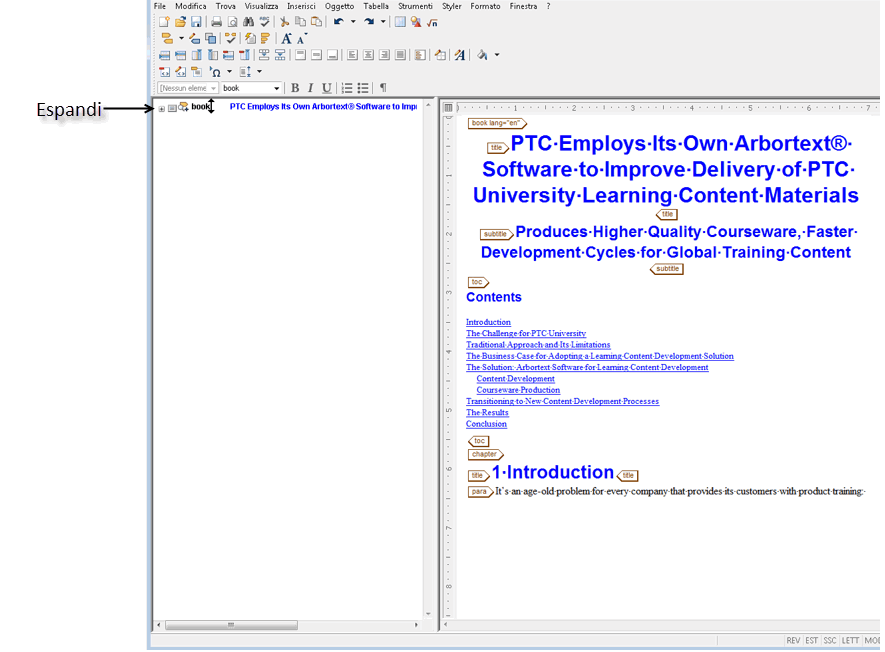Open the book element combo box
Screen dimensions: 885x652
pyautogui.click(x=251, y=88)
